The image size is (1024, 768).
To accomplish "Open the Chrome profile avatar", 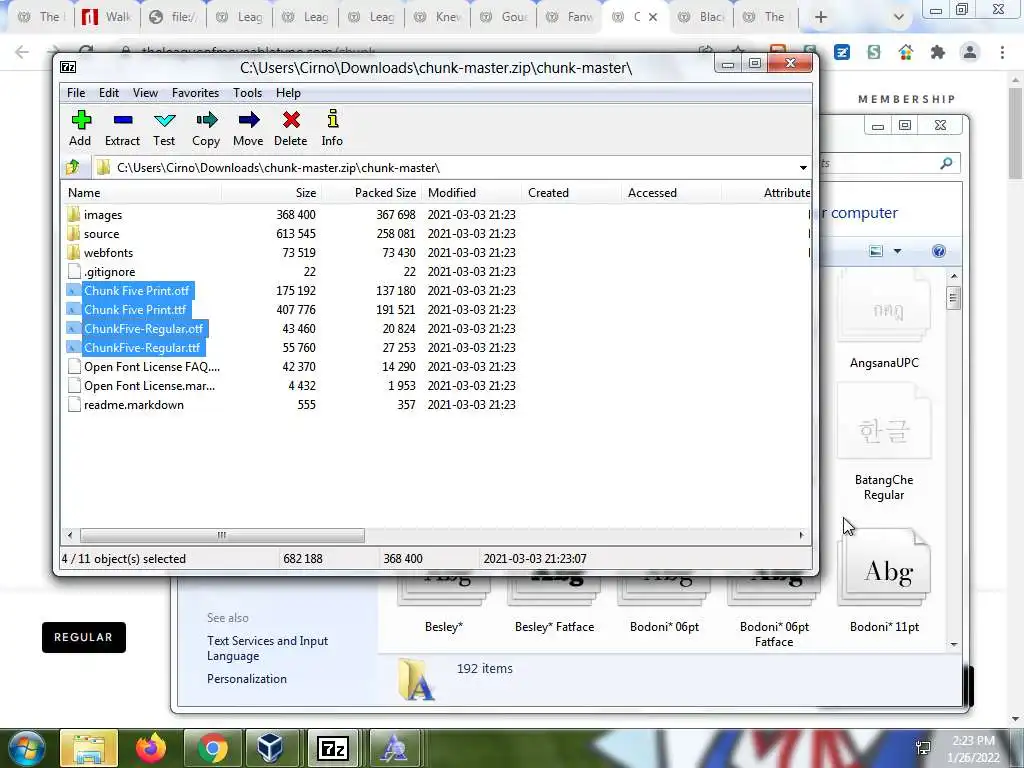I will tap(970, 52).
